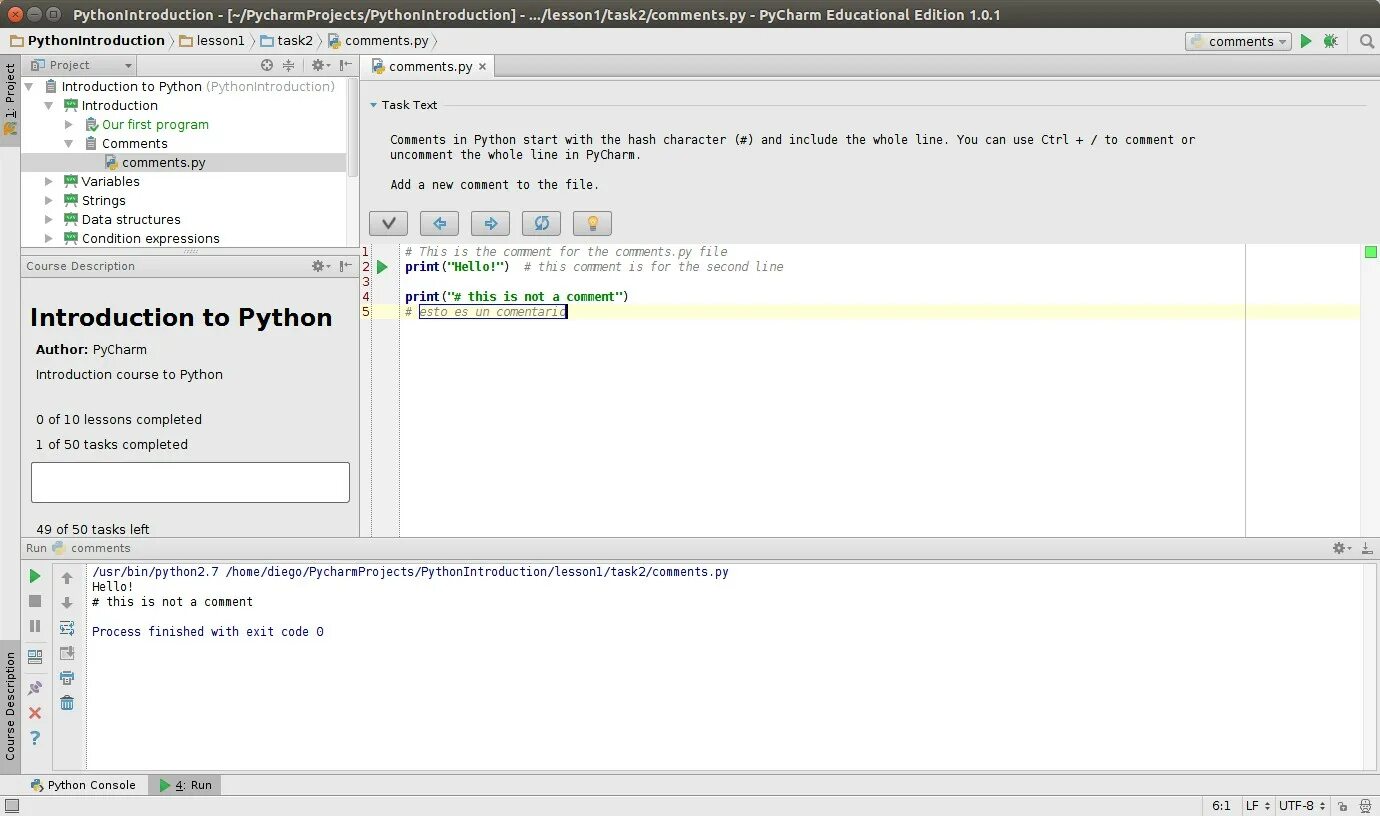This screenshot has width=1380, height=816.
Task: Expand the Condition expressions lesson
Action: tap(48, 239)
